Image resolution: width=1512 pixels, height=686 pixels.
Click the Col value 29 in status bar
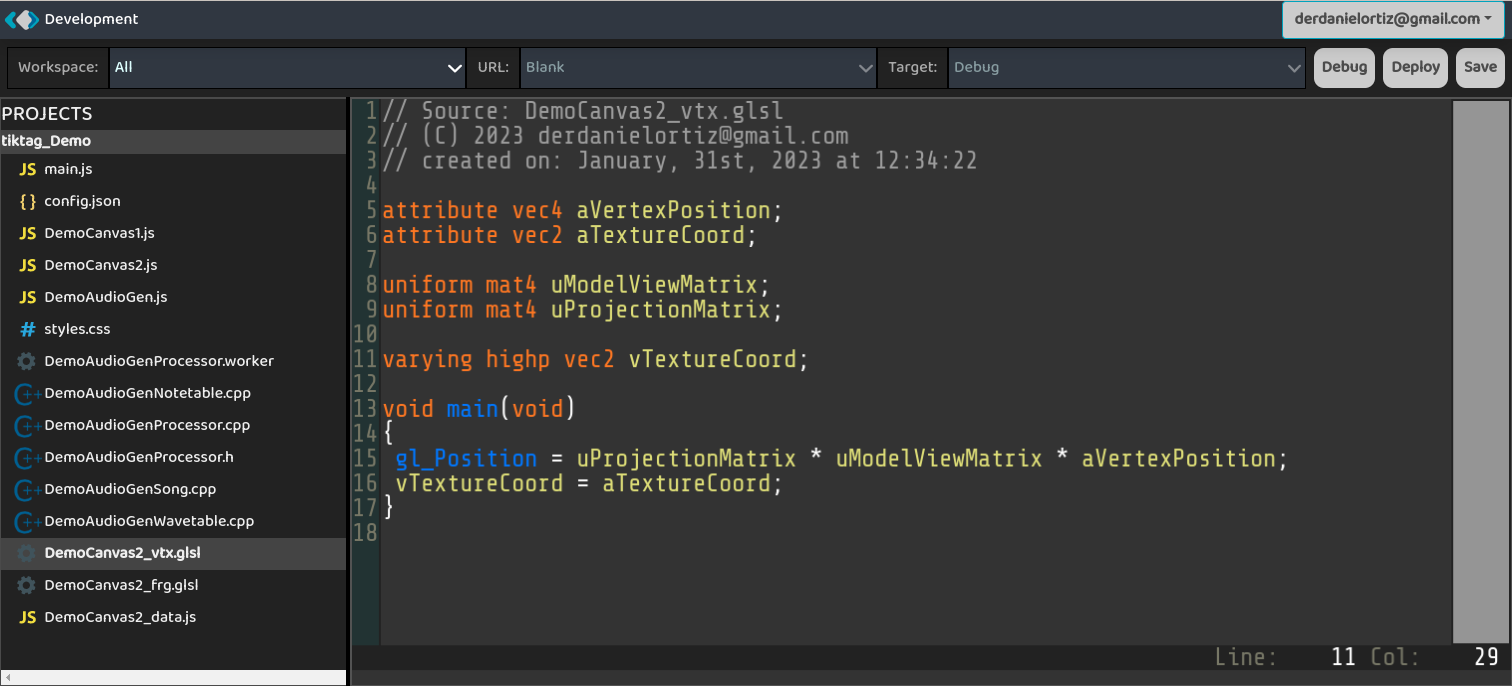pyautogui.click(x=1486, y=657)
